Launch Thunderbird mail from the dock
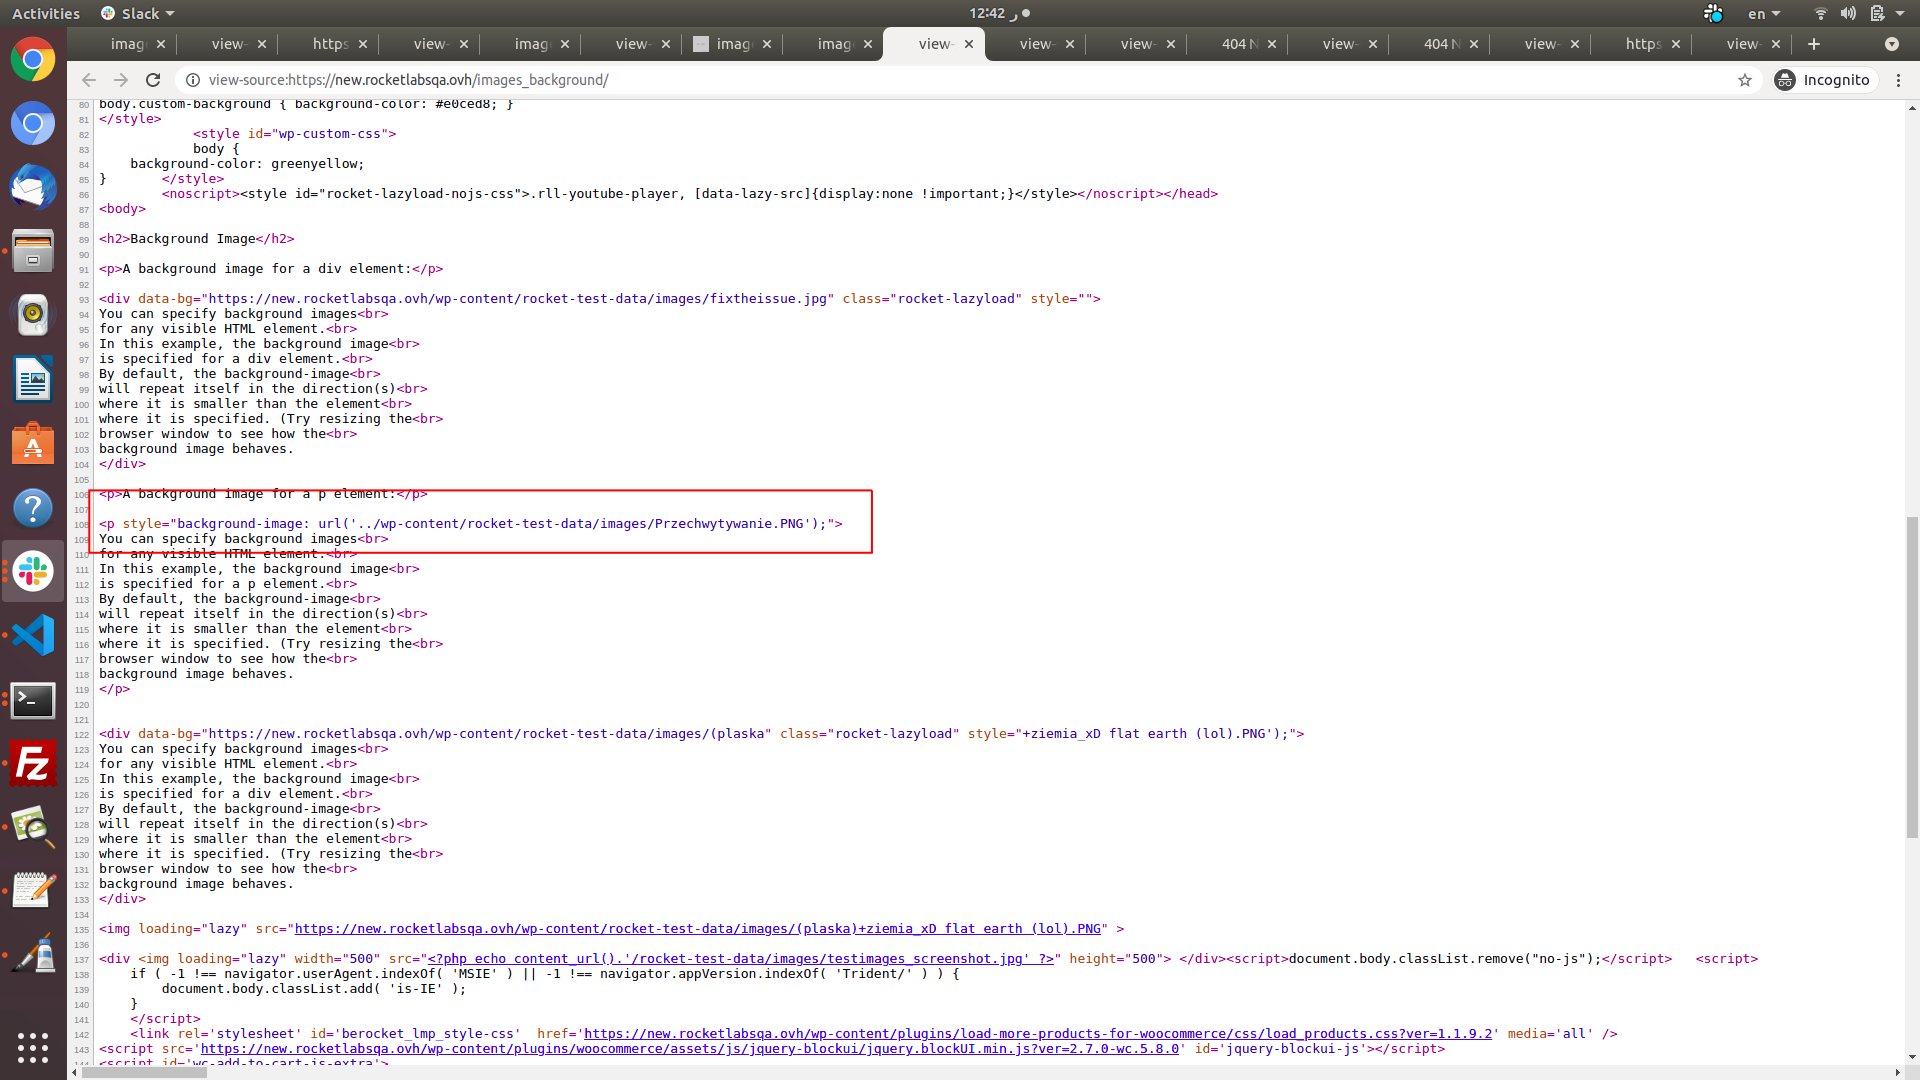Viewport: 1920px width, 1080px height. pos(33,187)
